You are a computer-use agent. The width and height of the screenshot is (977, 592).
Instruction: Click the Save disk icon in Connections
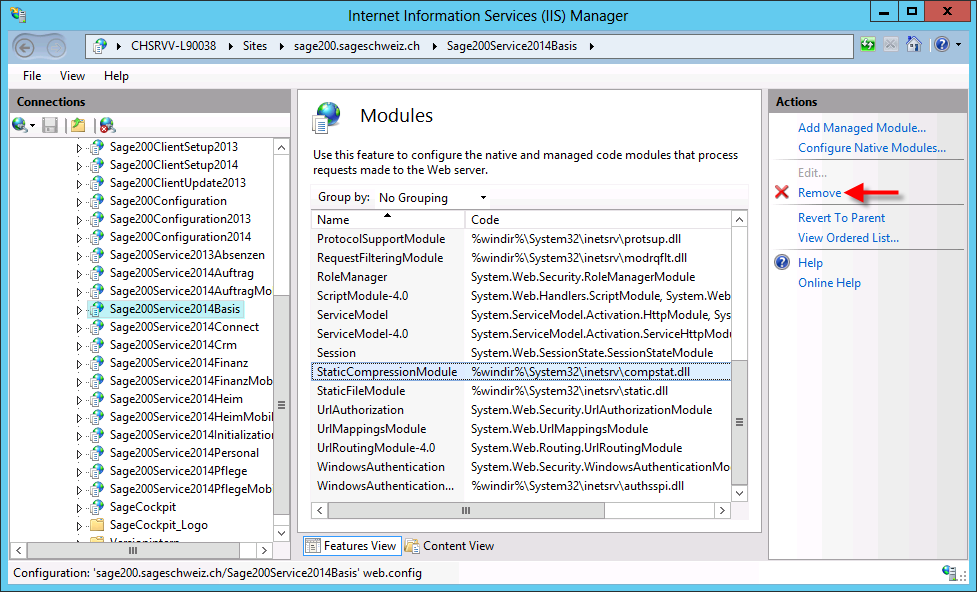pos(50,125)
